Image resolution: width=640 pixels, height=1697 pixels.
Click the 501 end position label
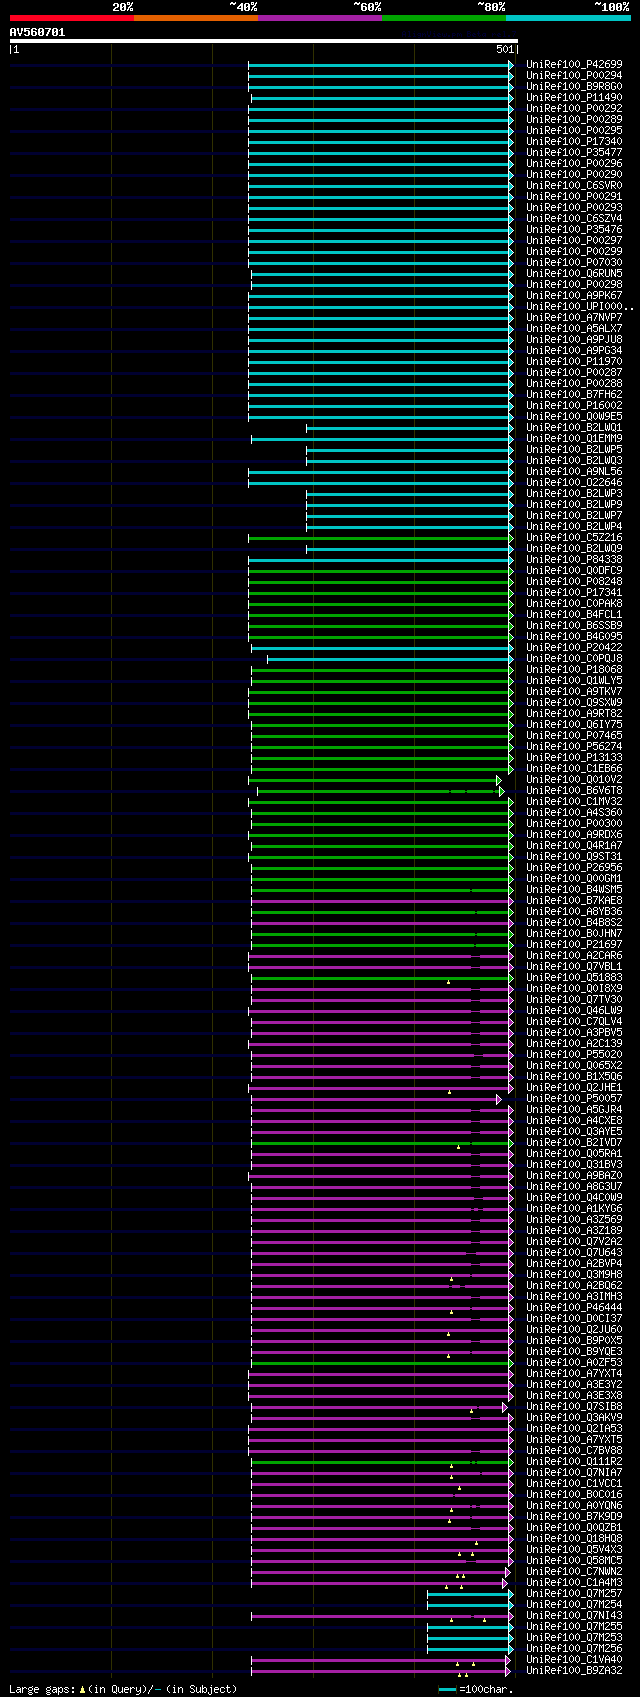point(504,49)
